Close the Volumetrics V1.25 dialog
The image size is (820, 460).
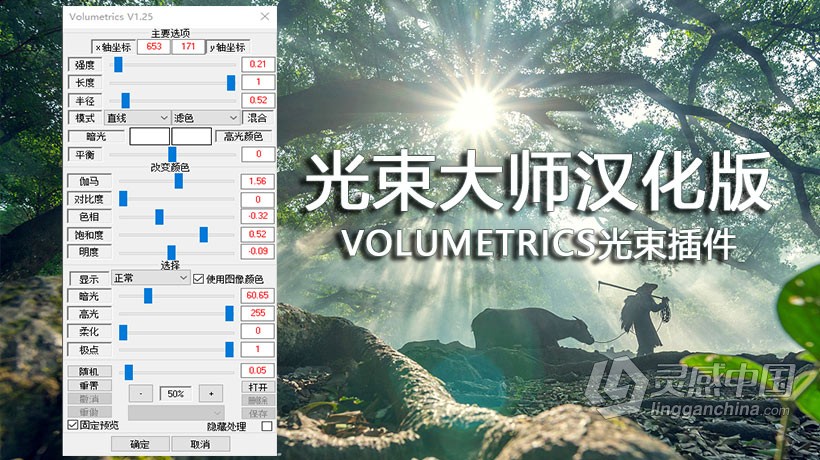[x=265, y=16]
